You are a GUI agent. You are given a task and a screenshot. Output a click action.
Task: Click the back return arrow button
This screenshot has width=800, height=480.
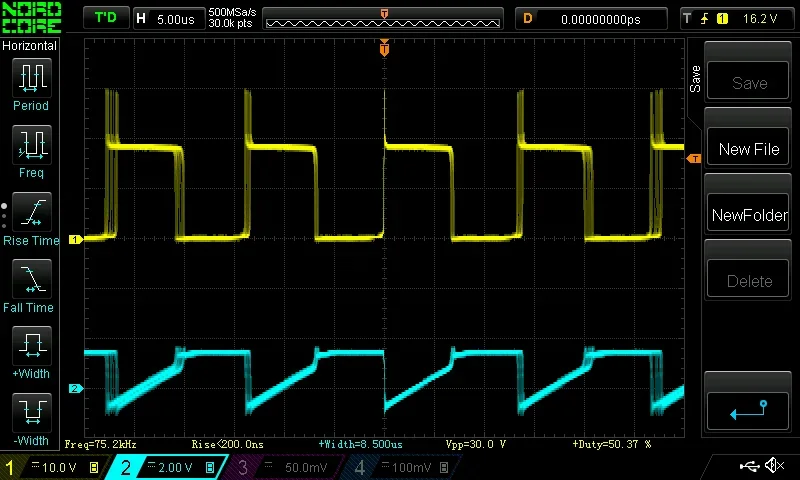tap(748, 411)
